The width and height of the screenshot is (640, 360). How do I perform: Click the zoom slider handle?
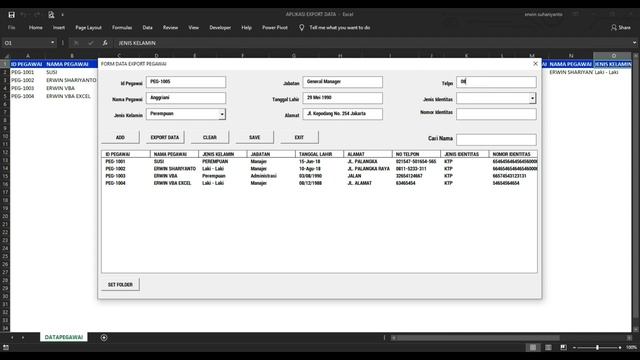click(x=597, y=347)
